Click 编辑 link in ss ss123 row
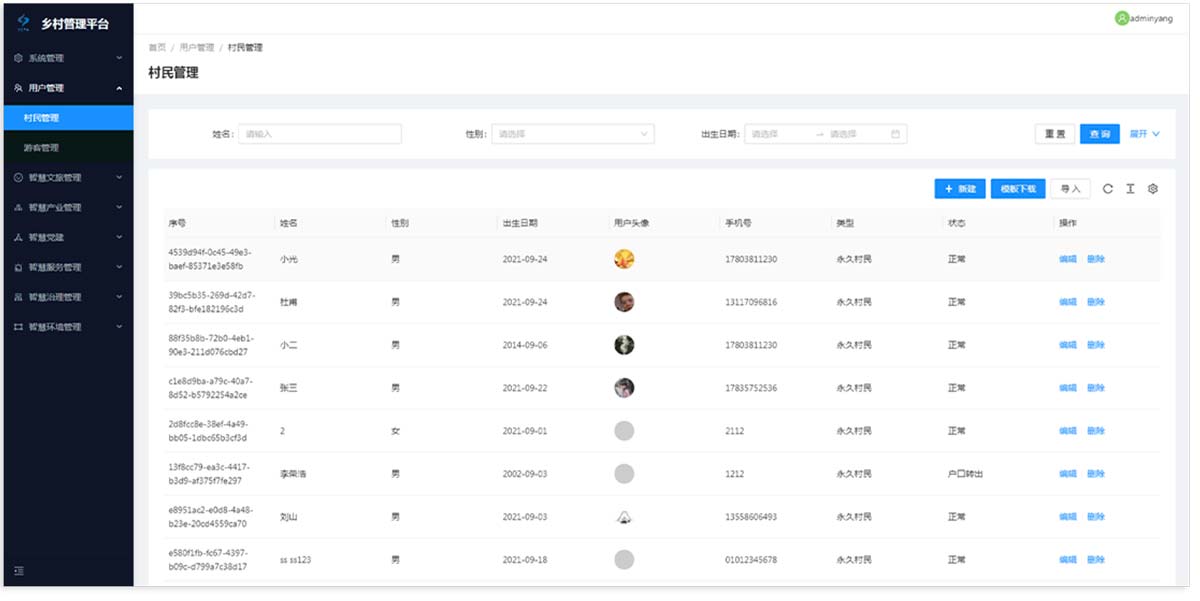The image size is (1200, 601). pyautogui.click(x=1068, y=560)
